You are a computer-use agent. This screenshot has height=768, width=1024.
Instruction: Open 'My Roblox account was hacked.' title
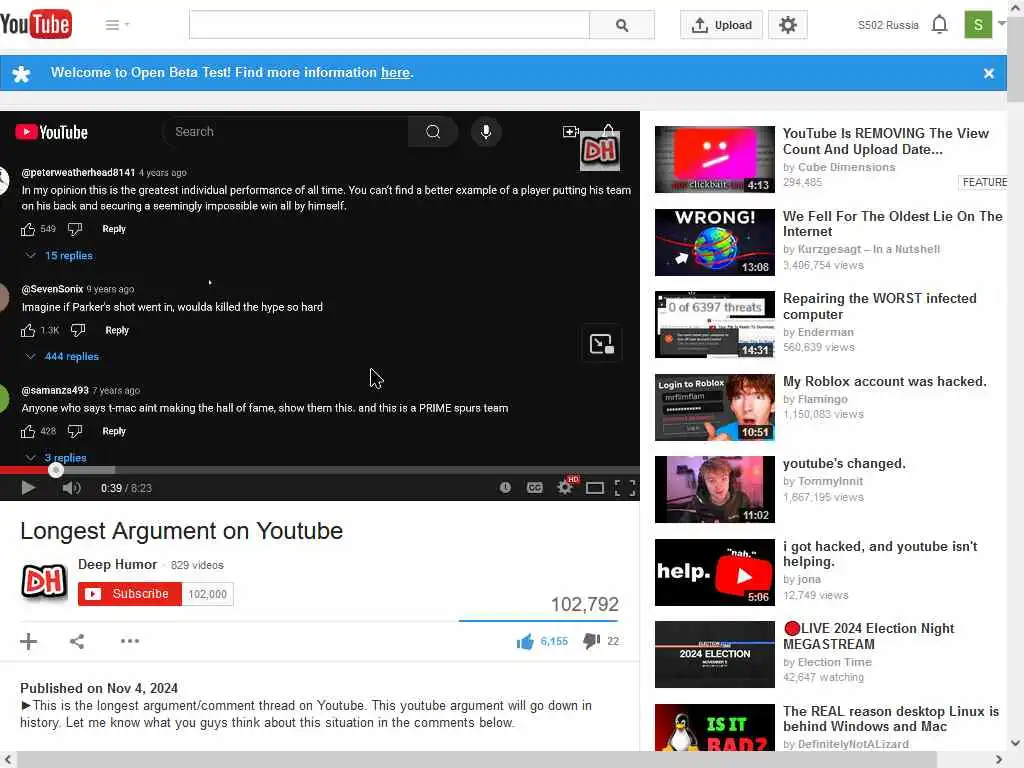pos(884,381)
